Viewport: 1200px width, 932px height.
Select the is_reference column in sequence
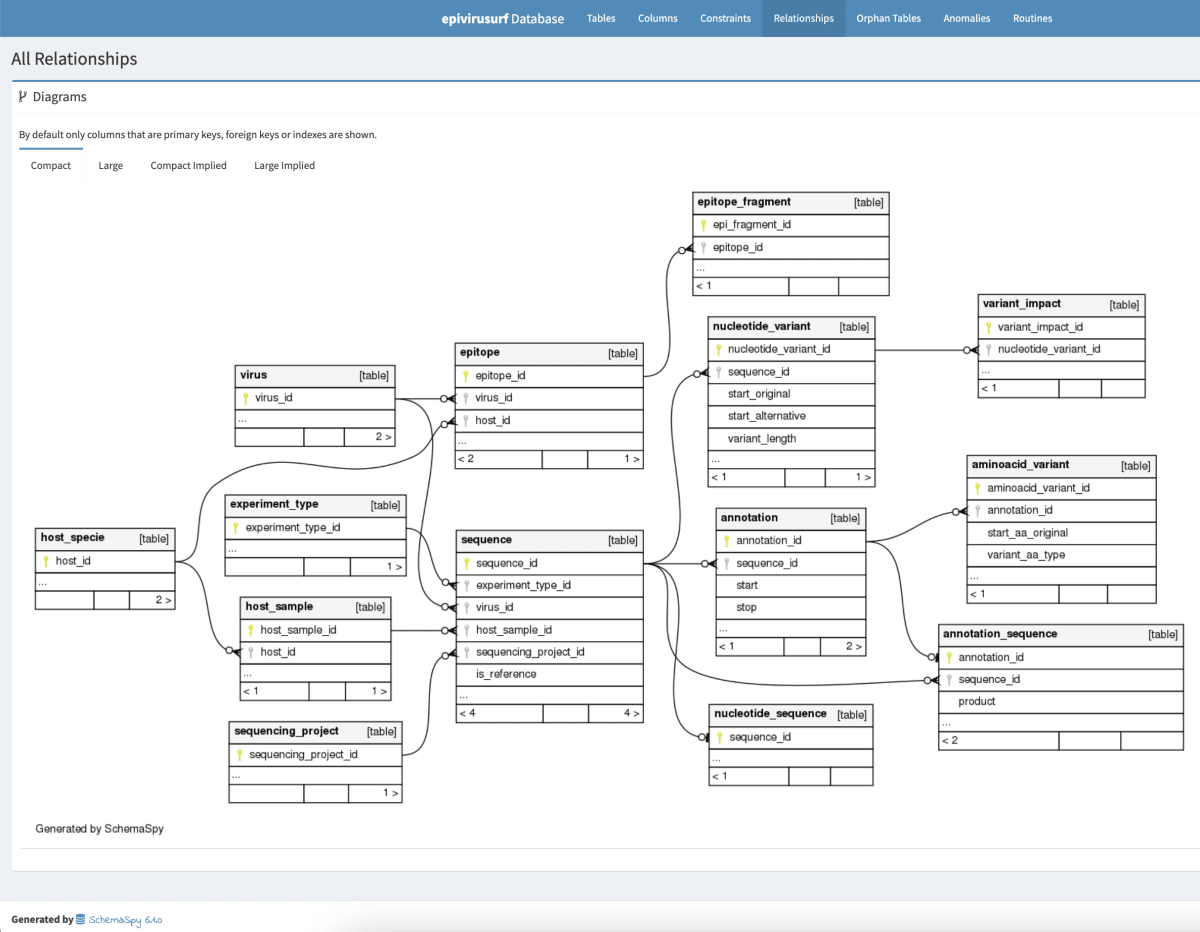(x=549, y=674)
